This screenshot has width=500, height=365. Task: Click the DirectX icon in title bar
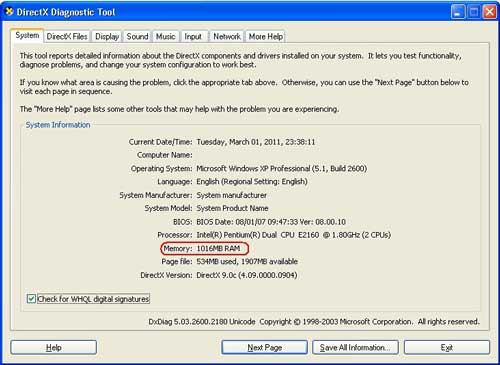click(x=9, y=12)
